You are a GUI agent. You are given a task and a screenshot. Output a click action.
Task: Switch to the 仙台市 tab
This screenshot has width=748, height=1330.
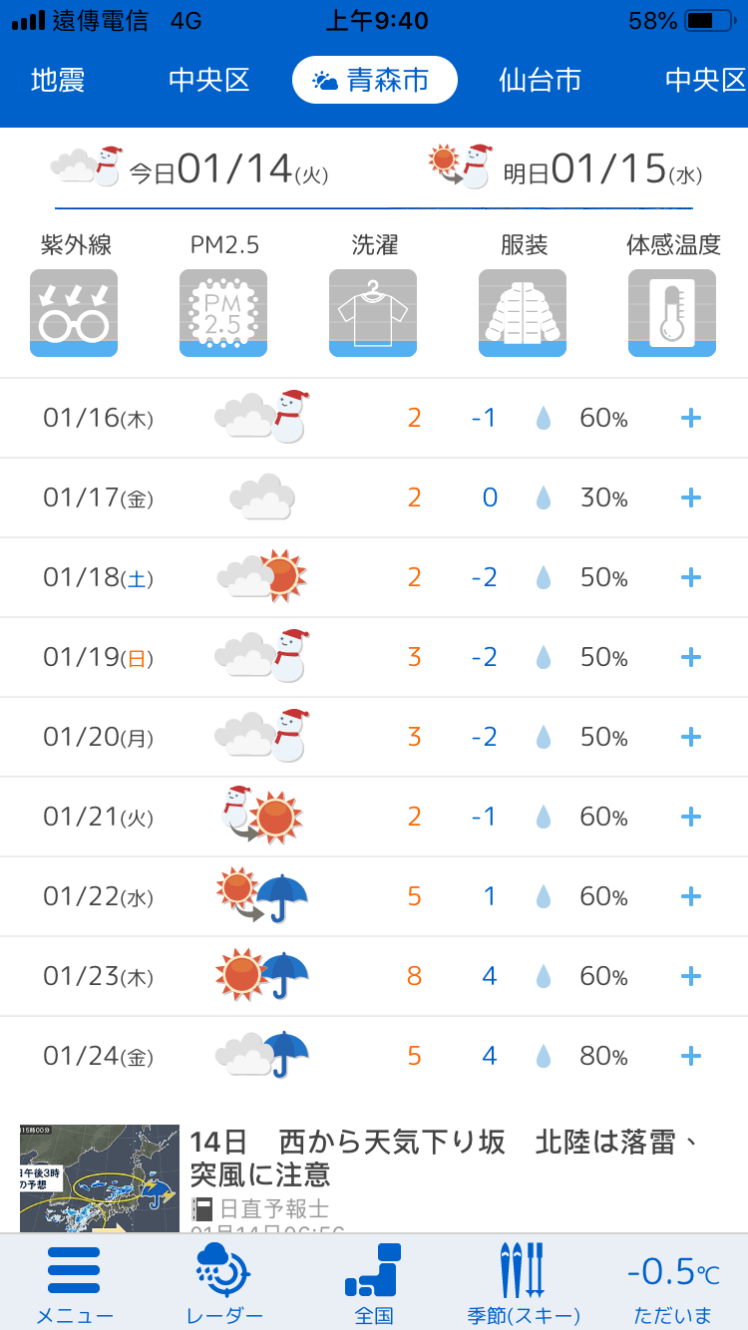[x=540, y=81]
